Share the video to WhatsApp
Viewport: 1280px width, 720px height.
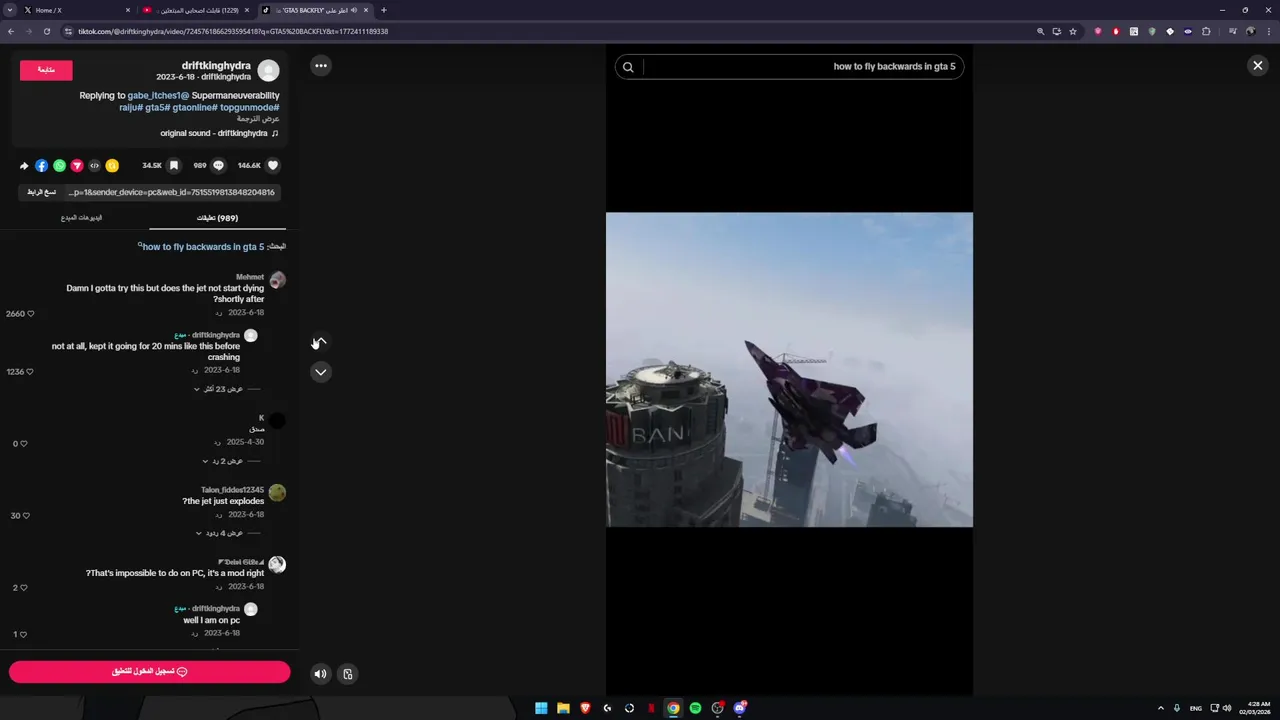[x=59, y=166]
